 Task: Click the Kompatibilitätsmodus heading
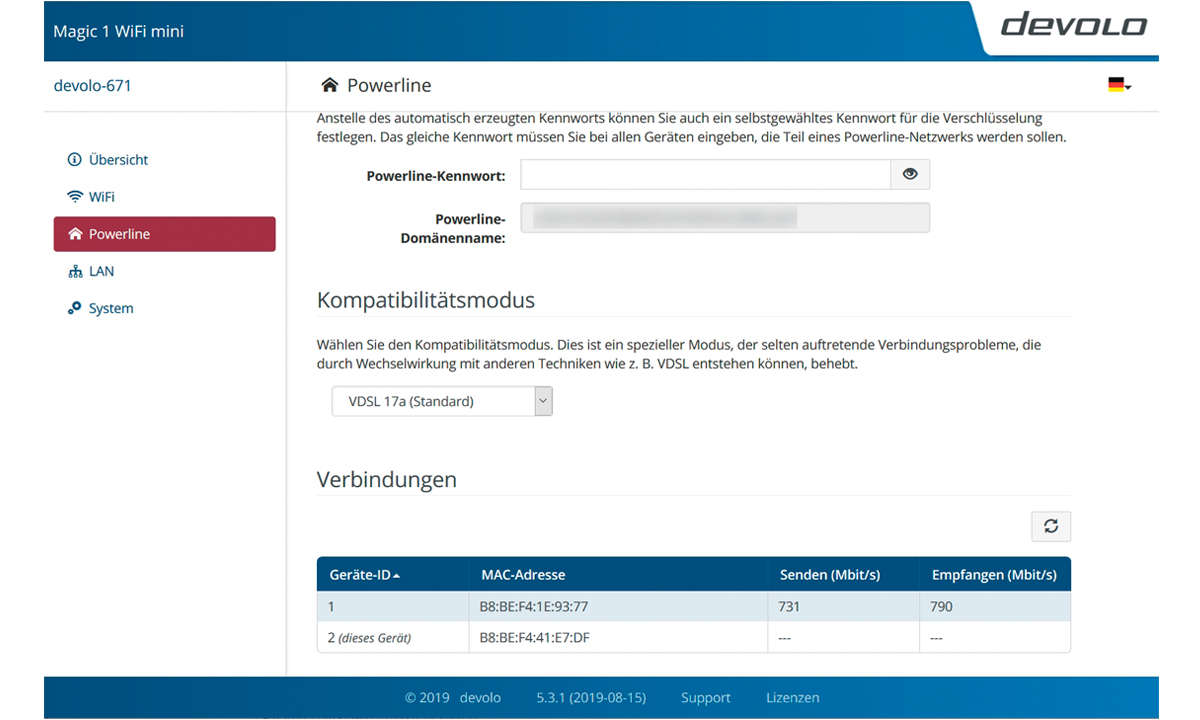(426, 300)
